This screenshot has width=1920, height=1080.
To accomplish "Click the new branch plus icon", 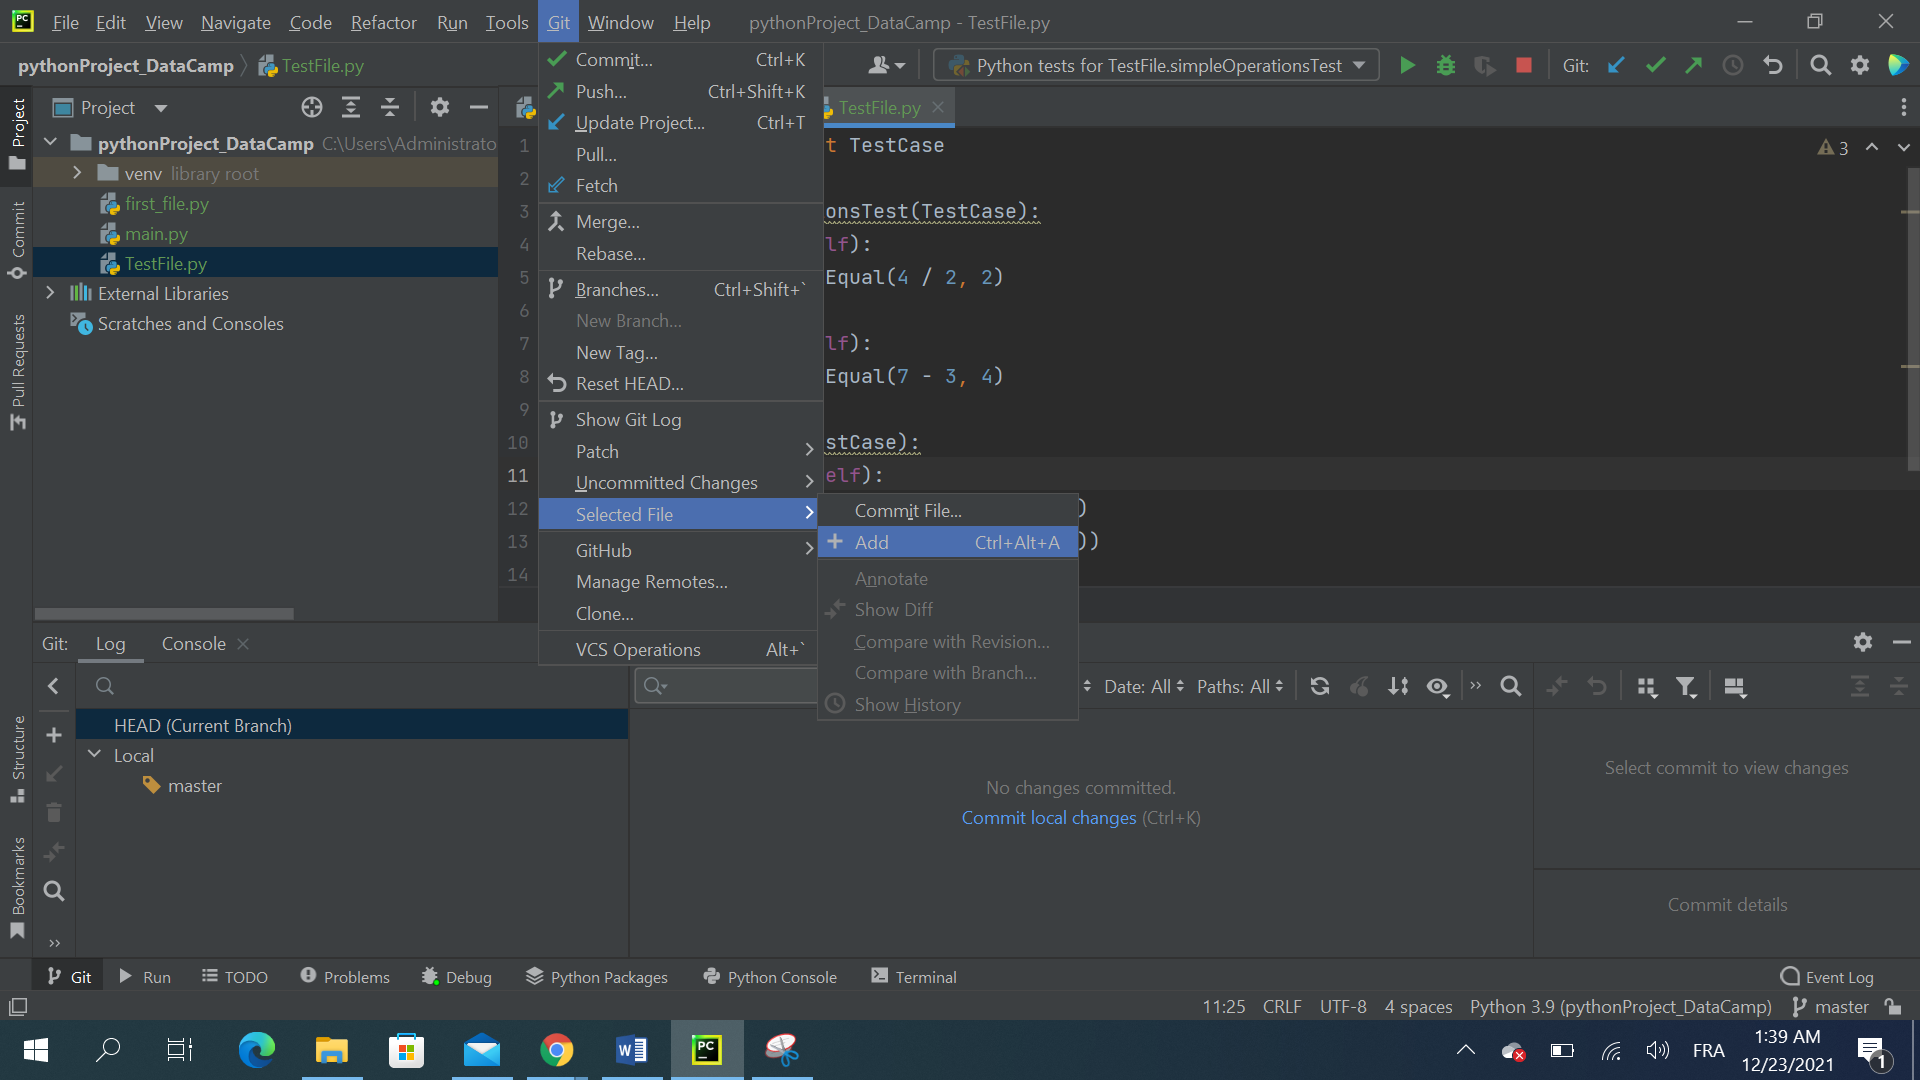I will click(54, 735).
